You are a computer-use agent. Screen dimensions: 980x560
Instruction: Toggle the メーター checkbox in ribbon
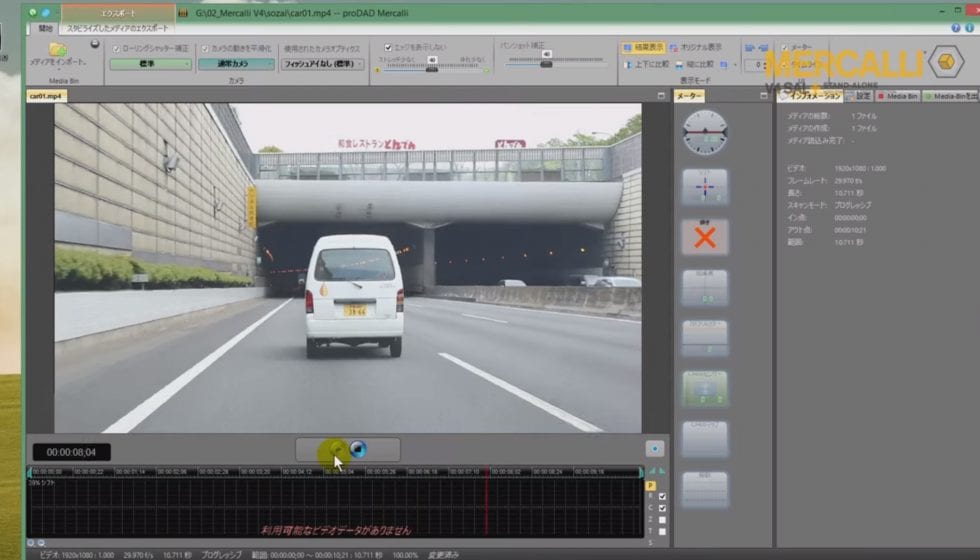784,48
